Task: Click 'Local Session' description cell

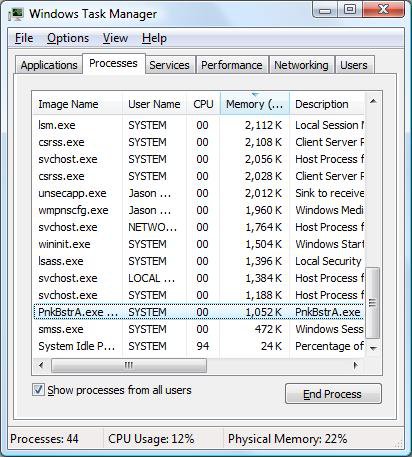Action: coord(329,125)
